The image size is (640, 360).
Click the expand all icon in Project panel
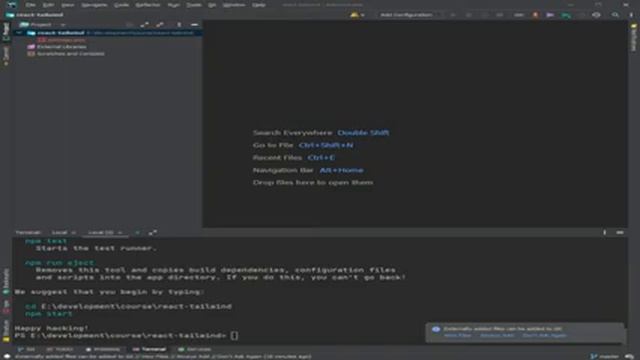point(144,25)
